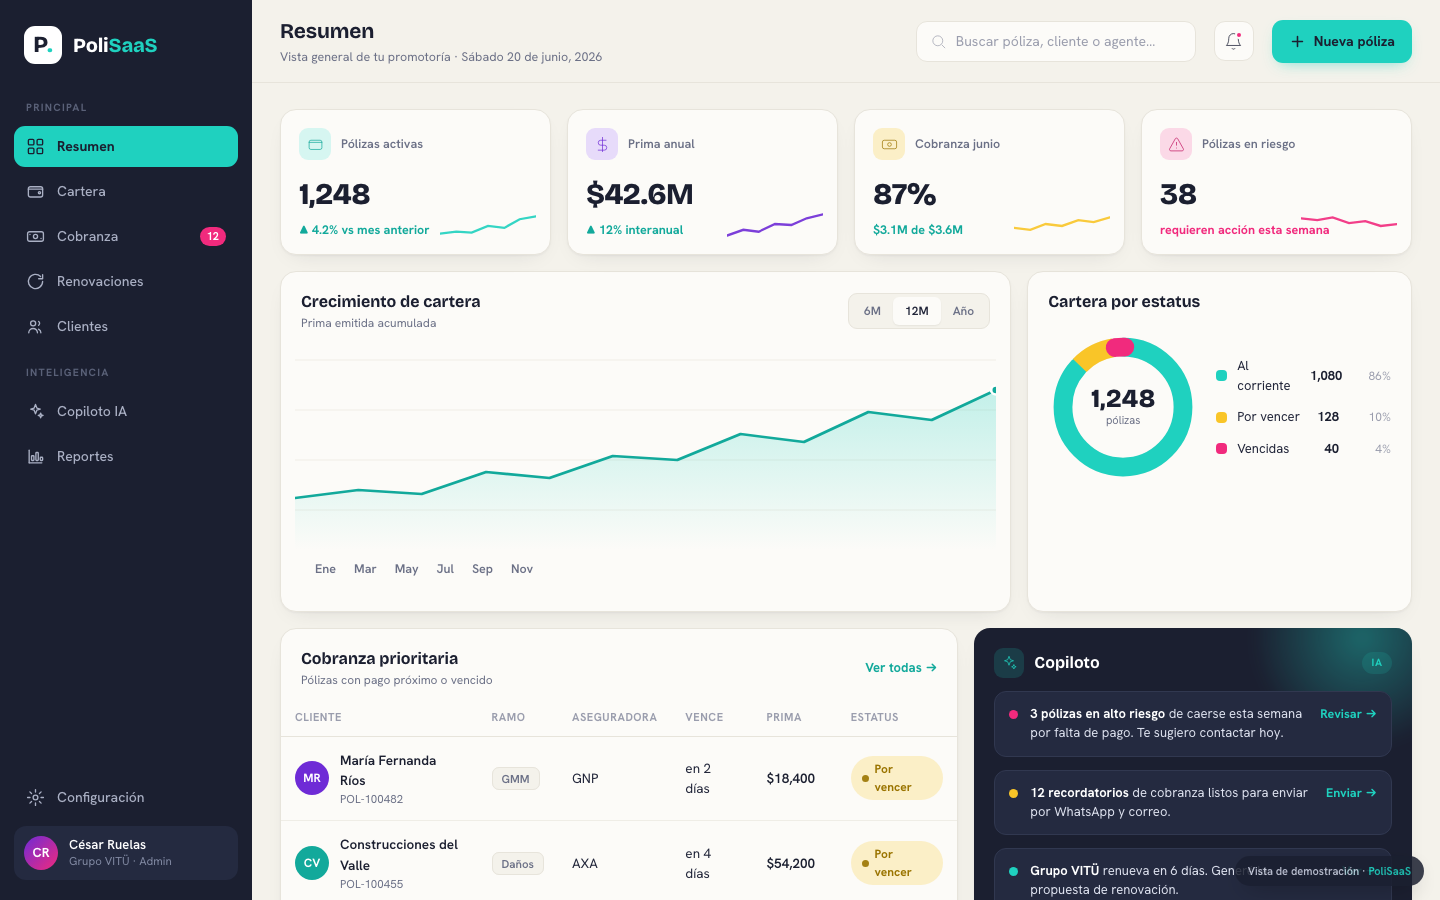This screenshot has width=1440, height=900.
Task: Click the Cobranza 12 badge
Action: click(213, 236)
